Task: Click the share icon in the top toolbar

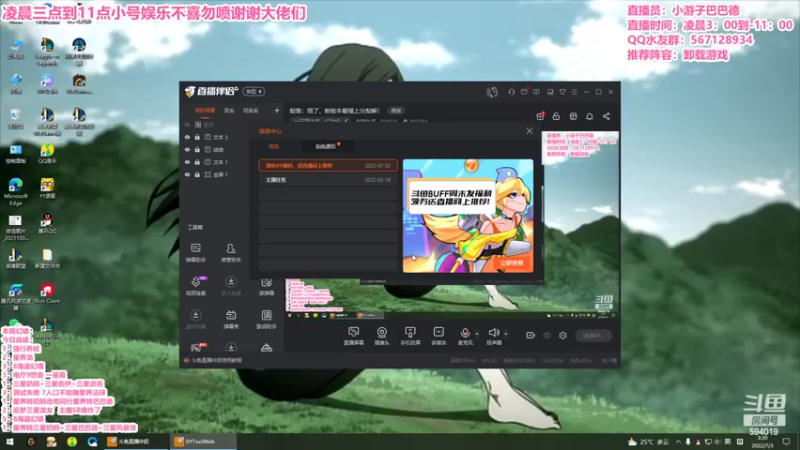Action: pyautogui.click(x=606, y=116)
